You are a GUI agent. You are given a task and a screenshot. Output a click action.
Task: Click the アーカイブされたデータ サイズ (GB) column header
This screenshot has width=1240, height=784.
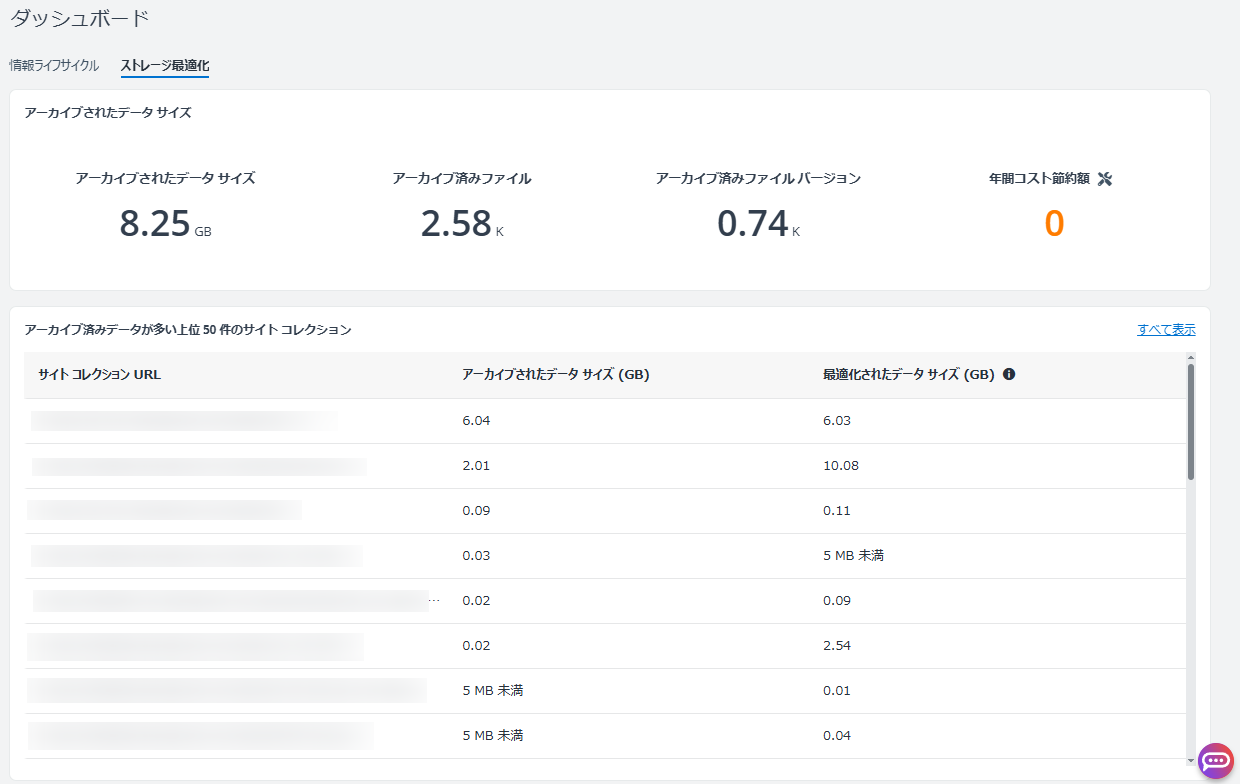[x=556, y=375]
